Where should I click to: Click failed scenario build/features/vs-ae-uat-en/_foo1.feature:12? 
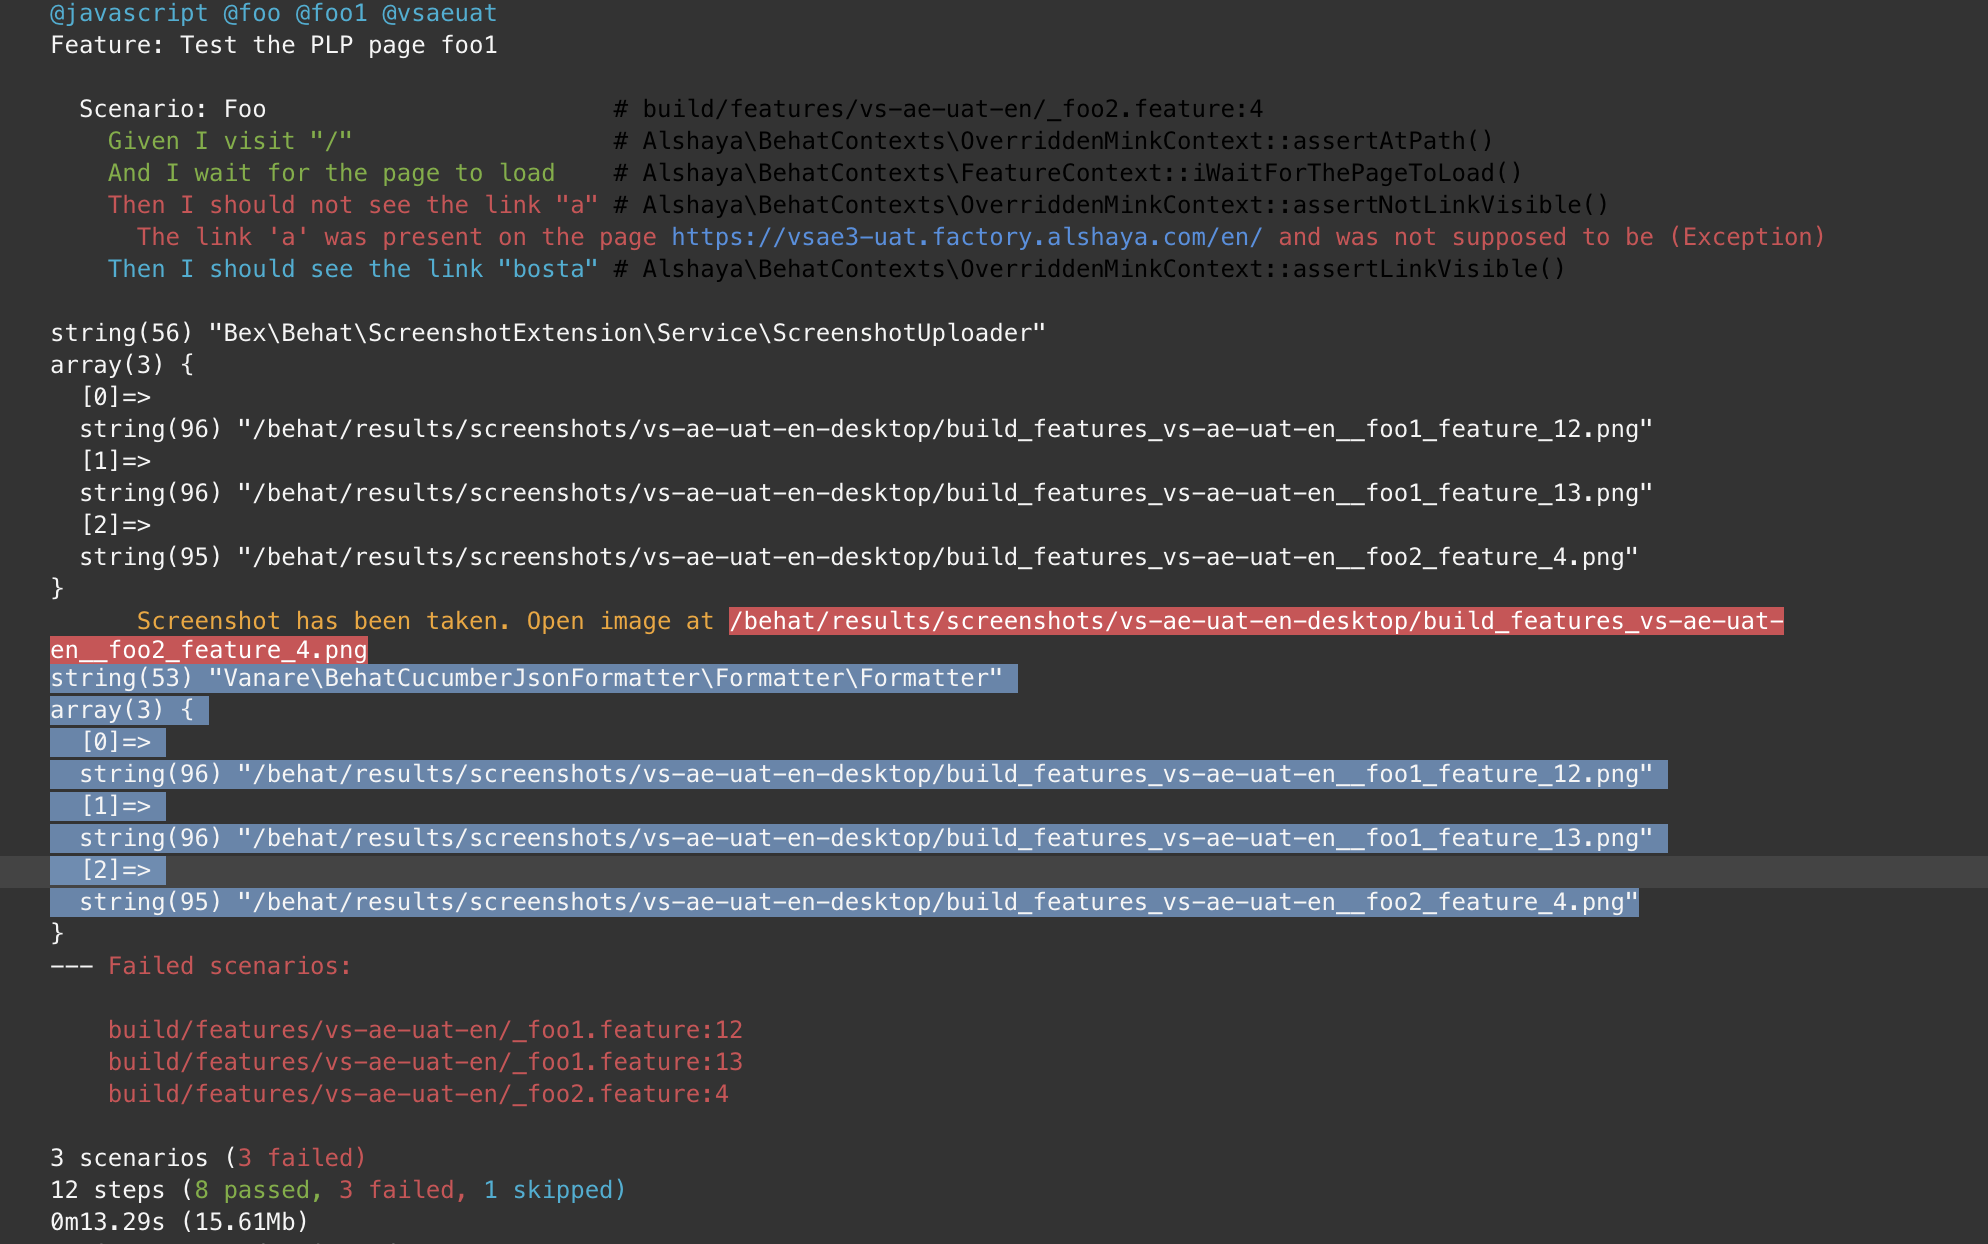click(424, 1029)
